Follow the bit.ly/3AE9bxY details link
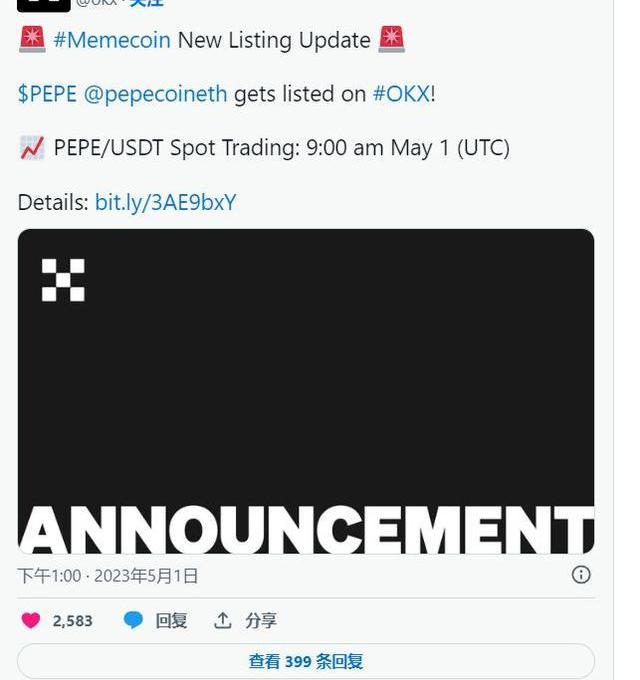Image resolution: width=640 pixels, height=680 pixels. pos(165,203)
